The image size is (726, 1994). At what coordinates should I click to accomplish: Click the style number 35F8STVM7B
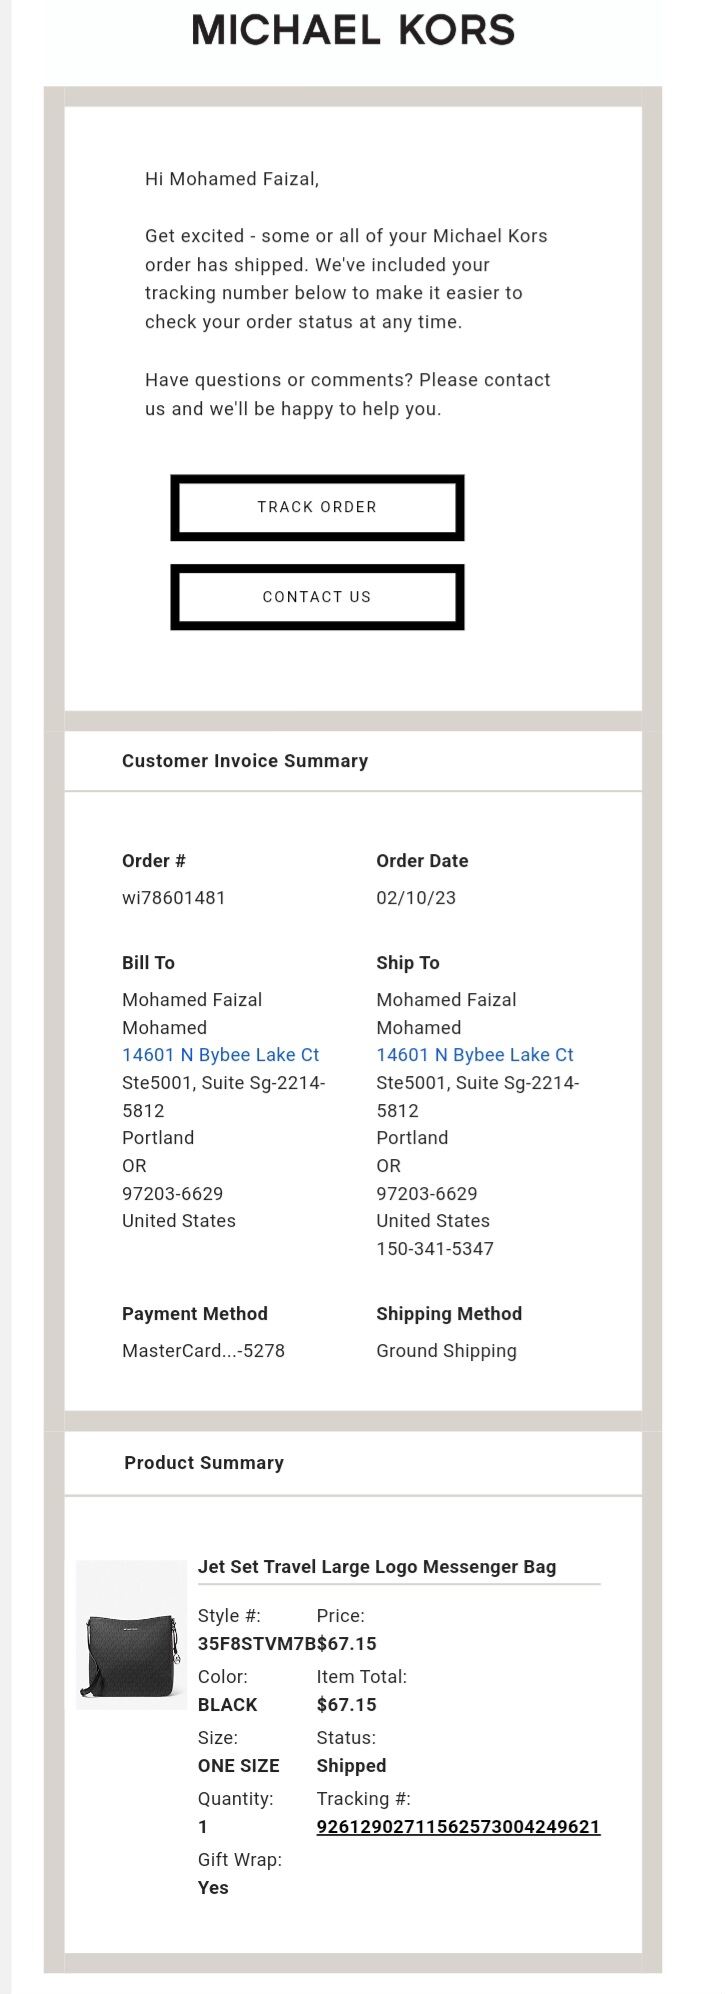[x=256, y=1644]
